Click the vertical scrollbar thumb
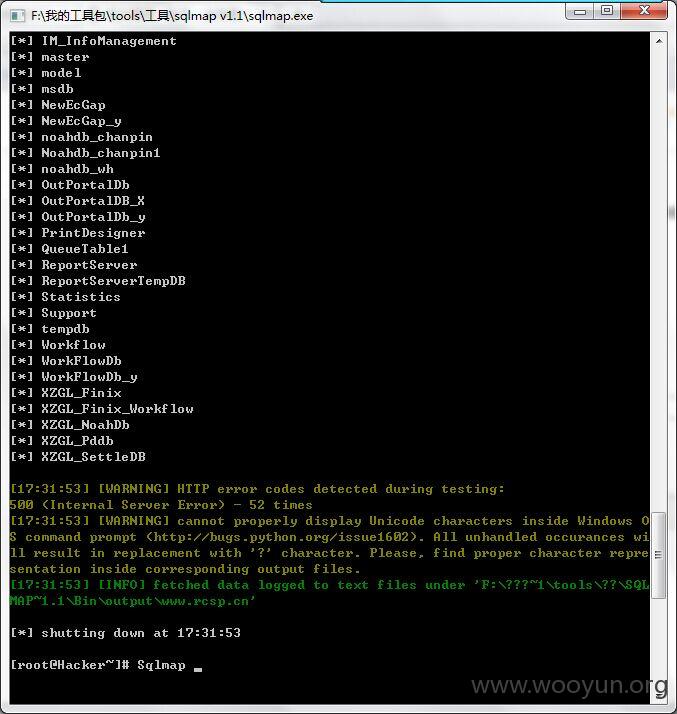Image resolution: width=677 pixels, height=714 pixels. tap(659, 555)
